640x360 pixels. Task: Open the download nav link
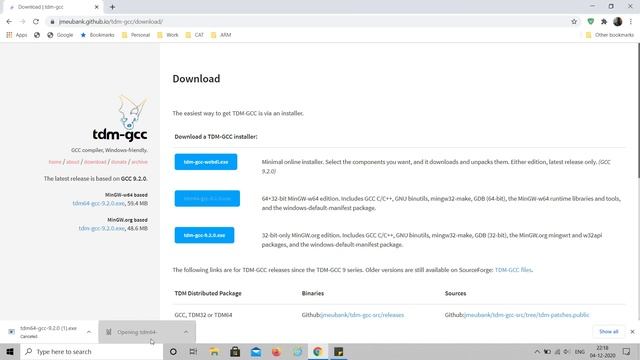[95, 162]
